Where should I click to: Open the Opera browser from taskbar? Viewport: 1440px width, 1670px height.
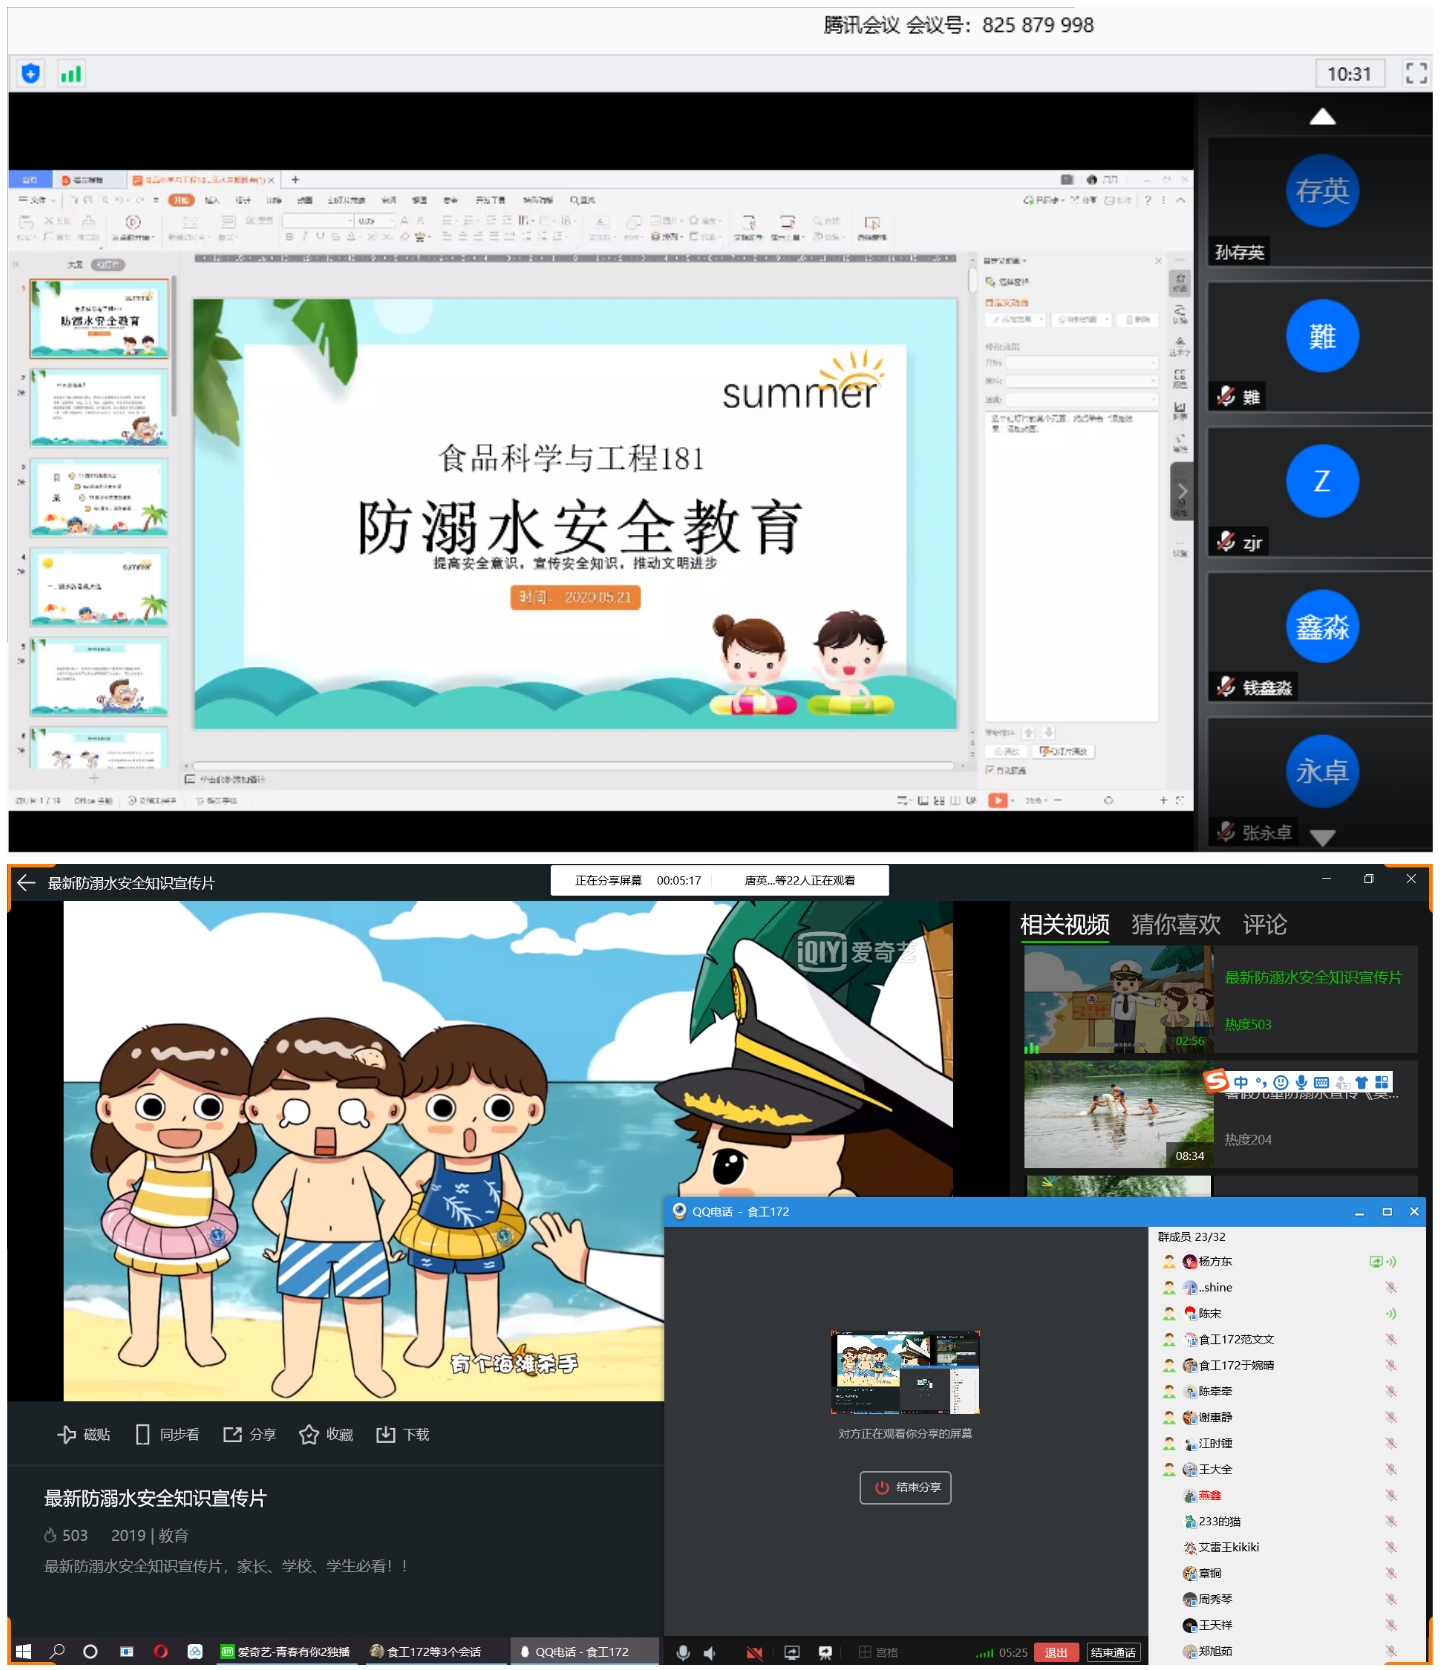[x=160, y=1651]
